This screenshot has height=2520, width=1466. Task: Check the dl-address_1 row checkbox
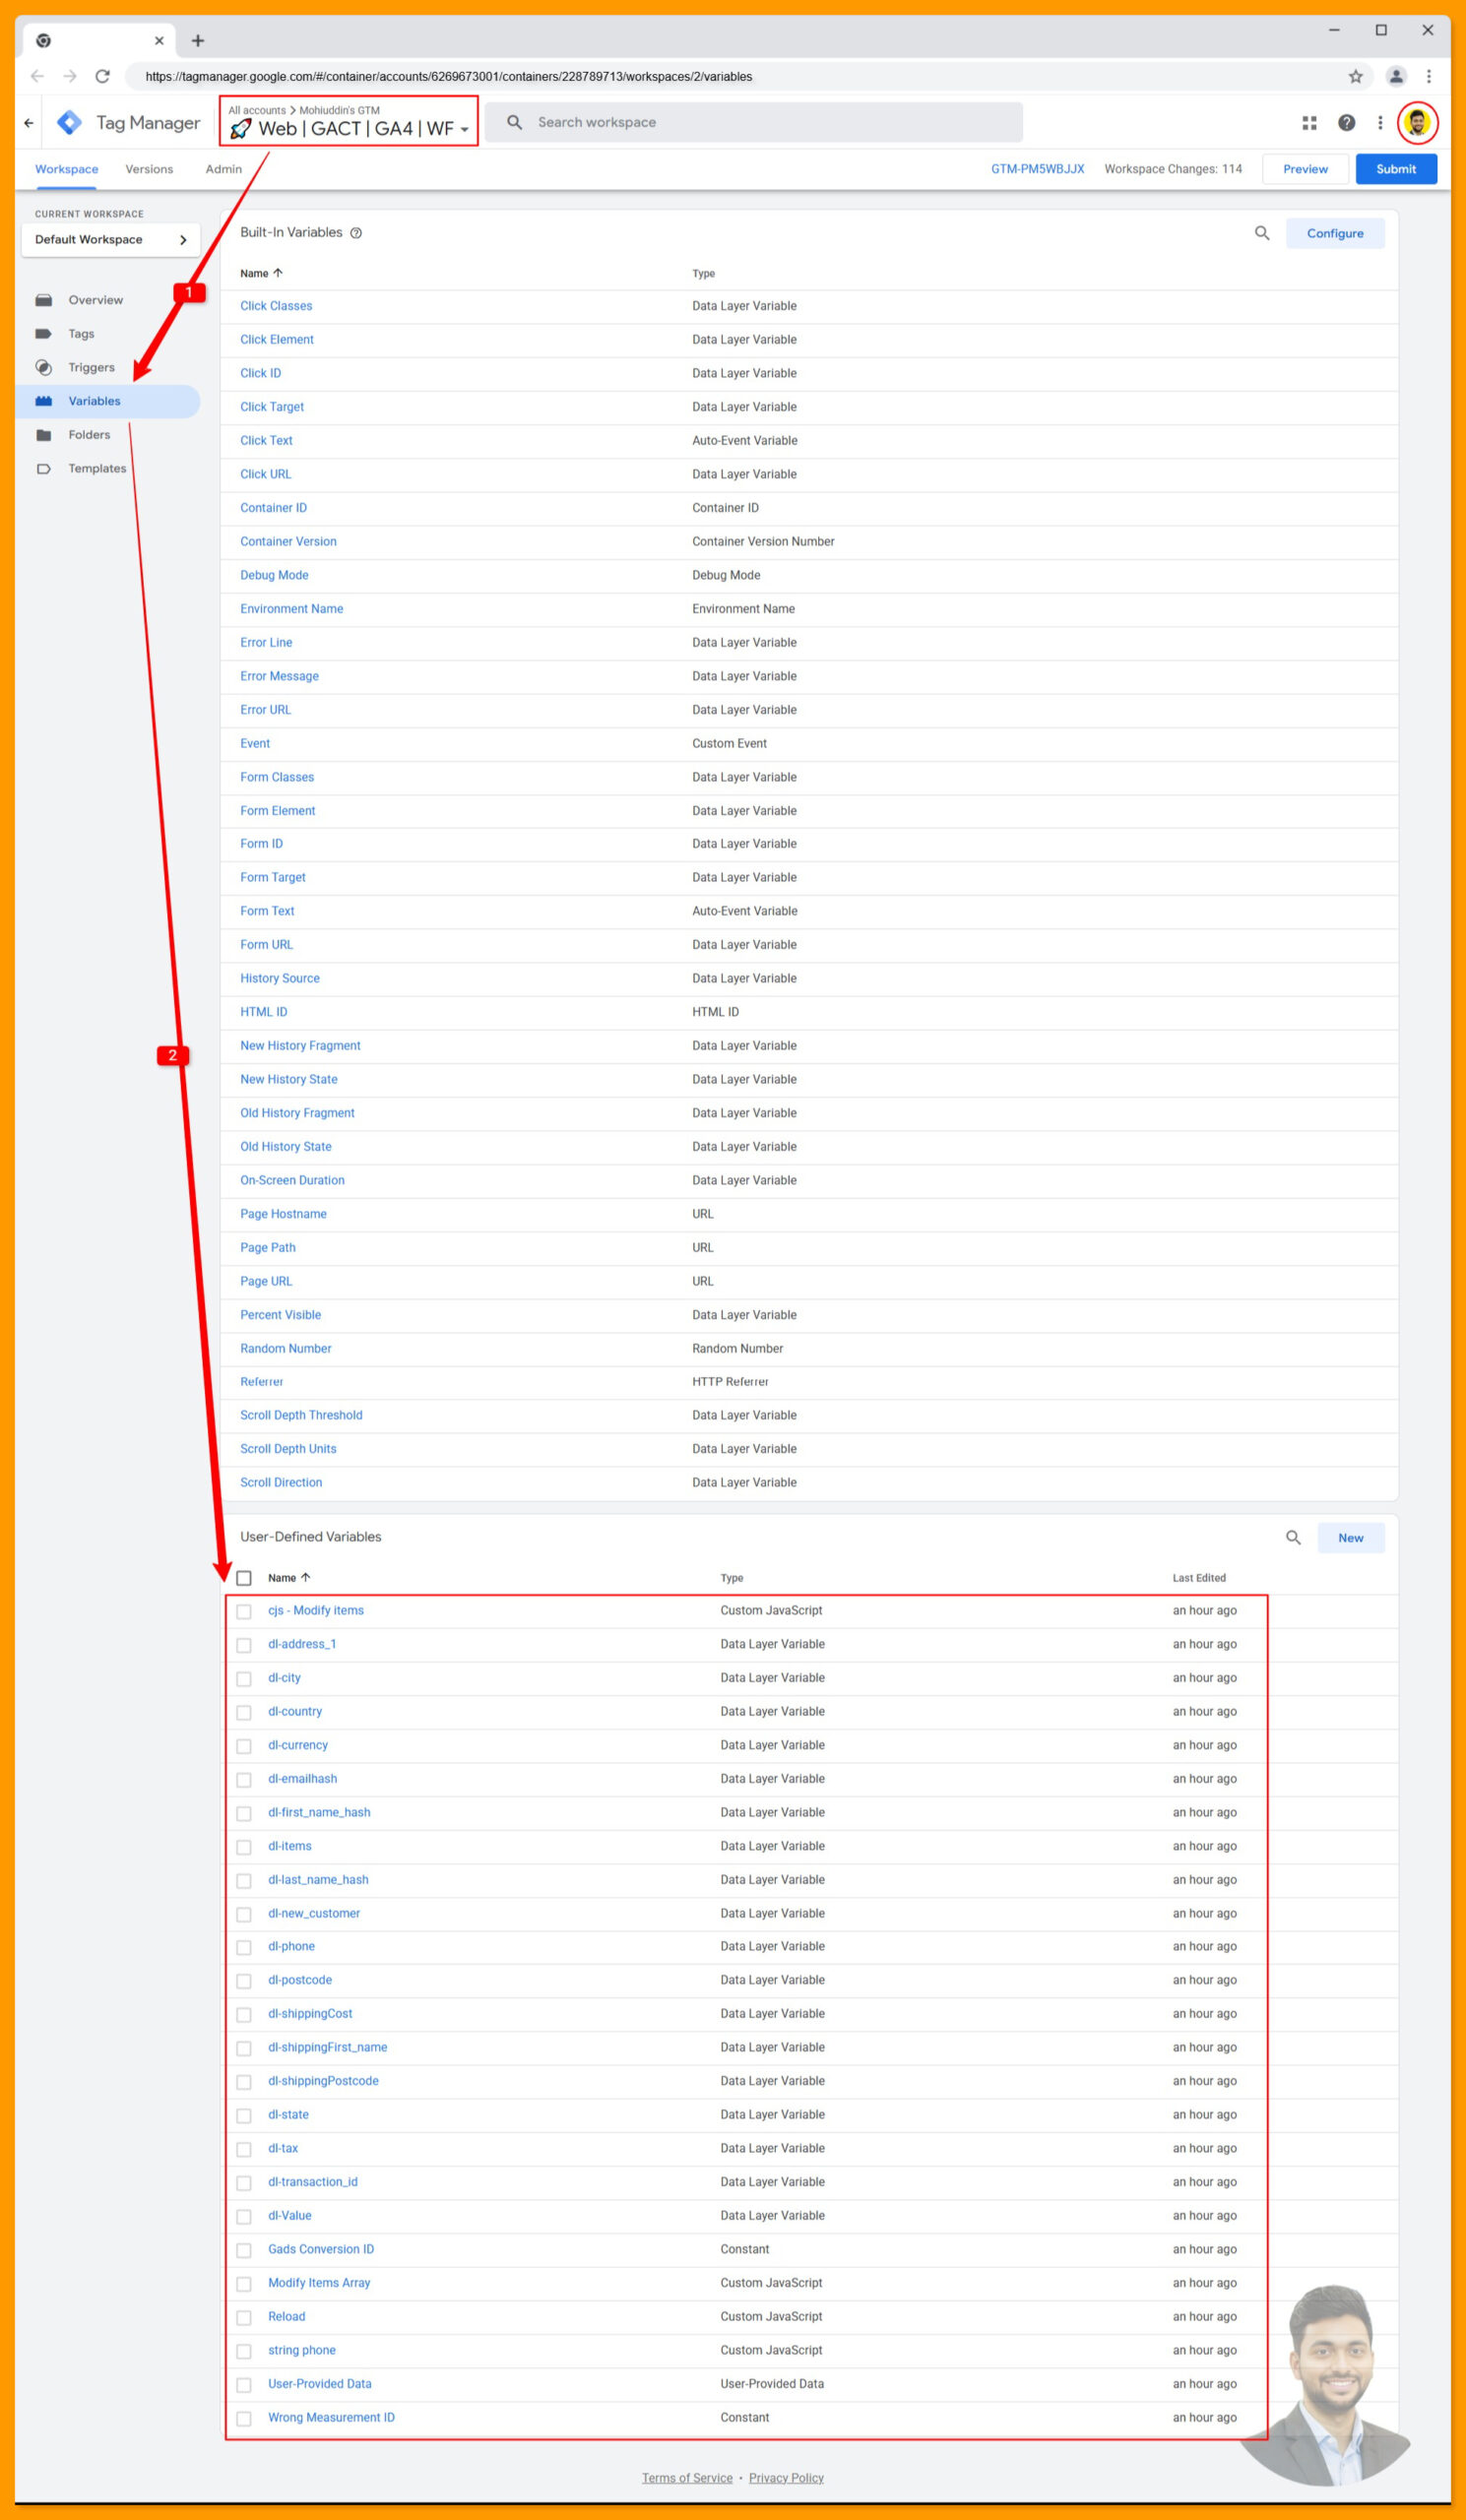[244, 1646]
